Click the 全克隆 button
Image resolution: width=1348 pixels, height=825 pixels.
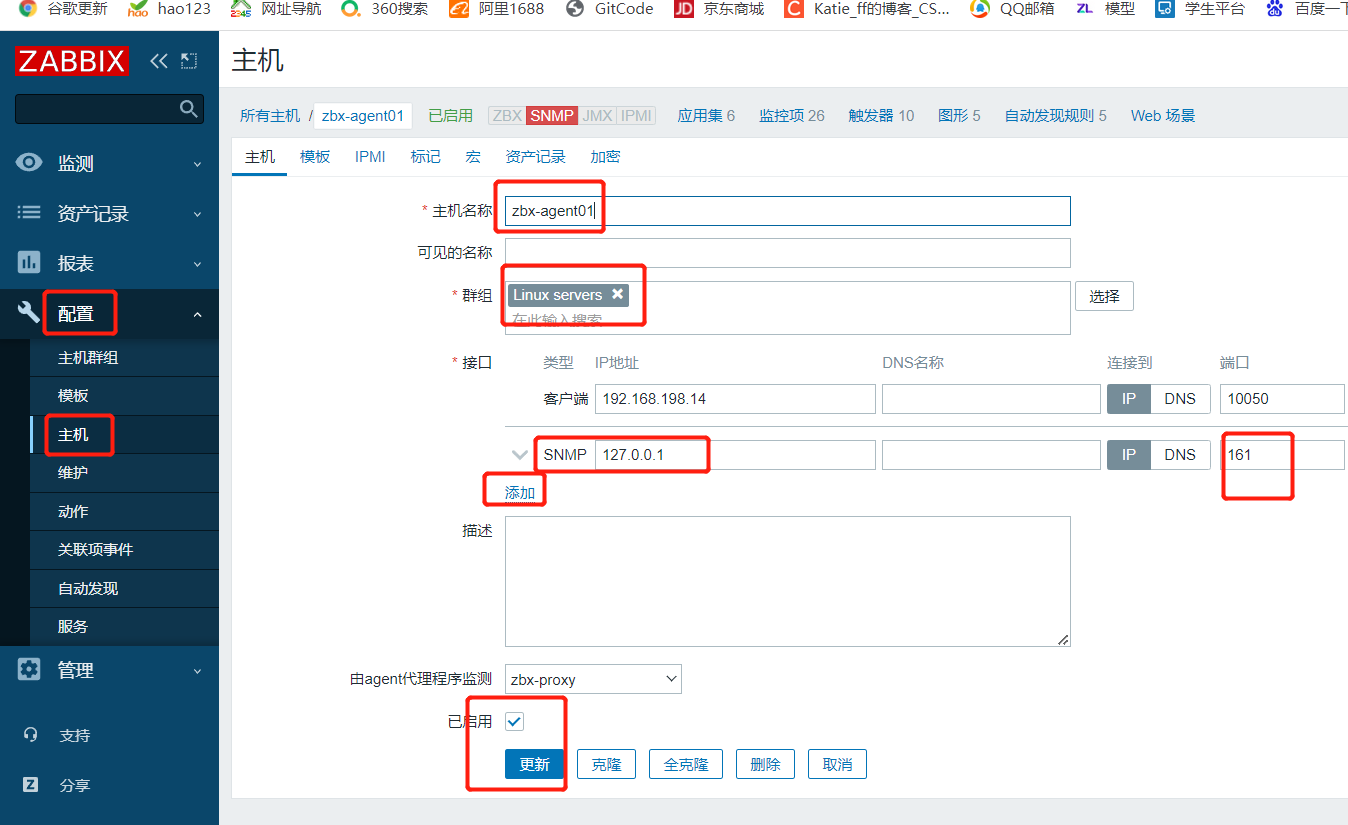686,764
